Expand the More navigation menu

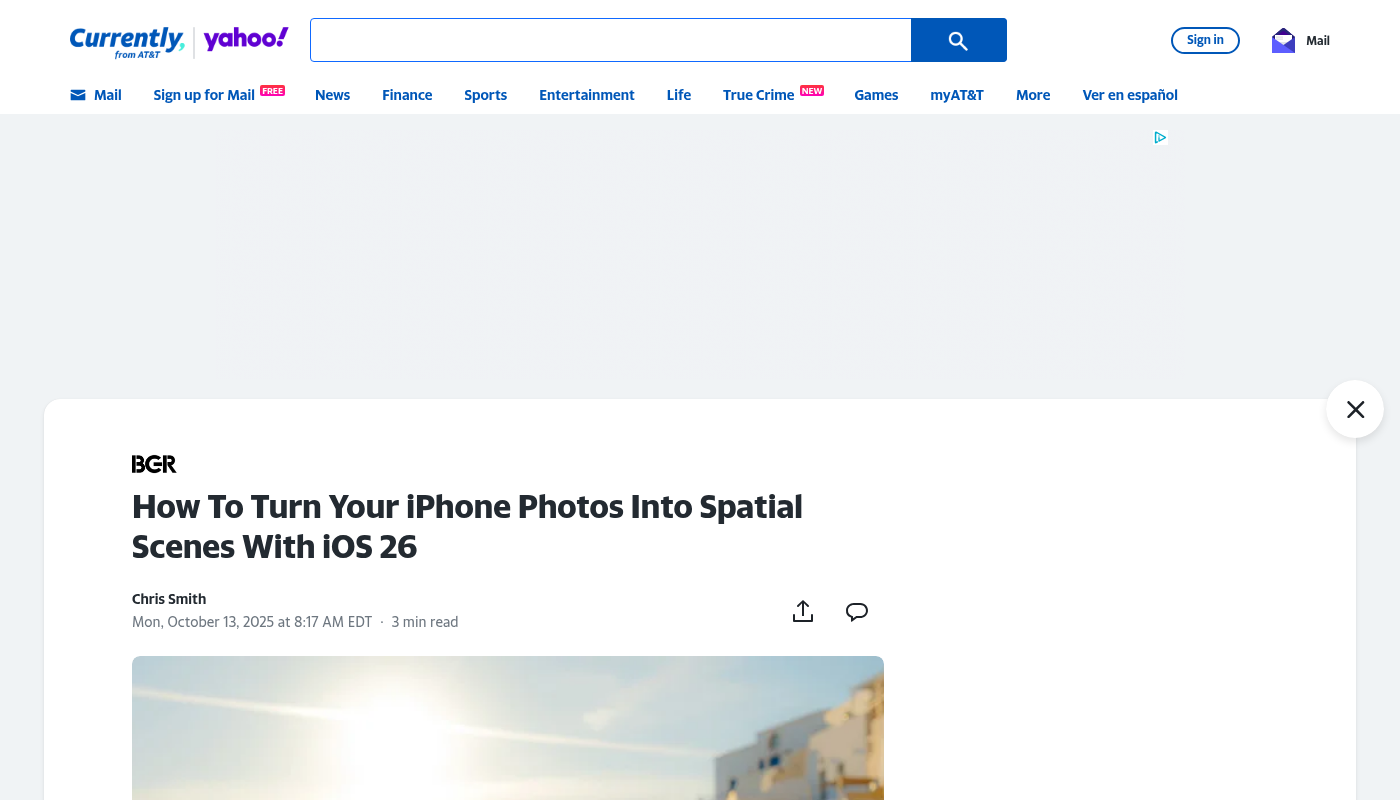pos(1032,95)
